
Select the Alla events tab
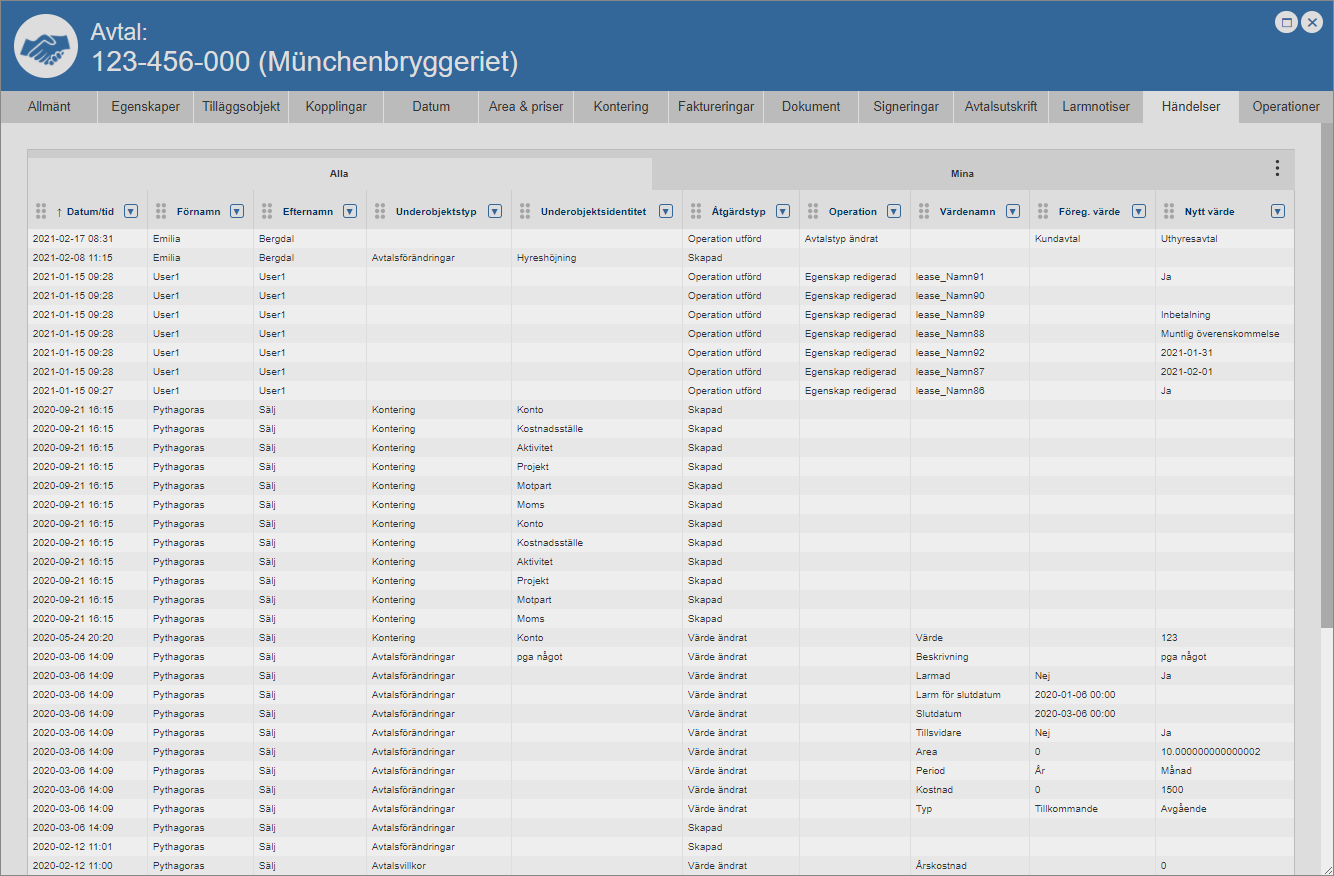(x=339, y=173)
